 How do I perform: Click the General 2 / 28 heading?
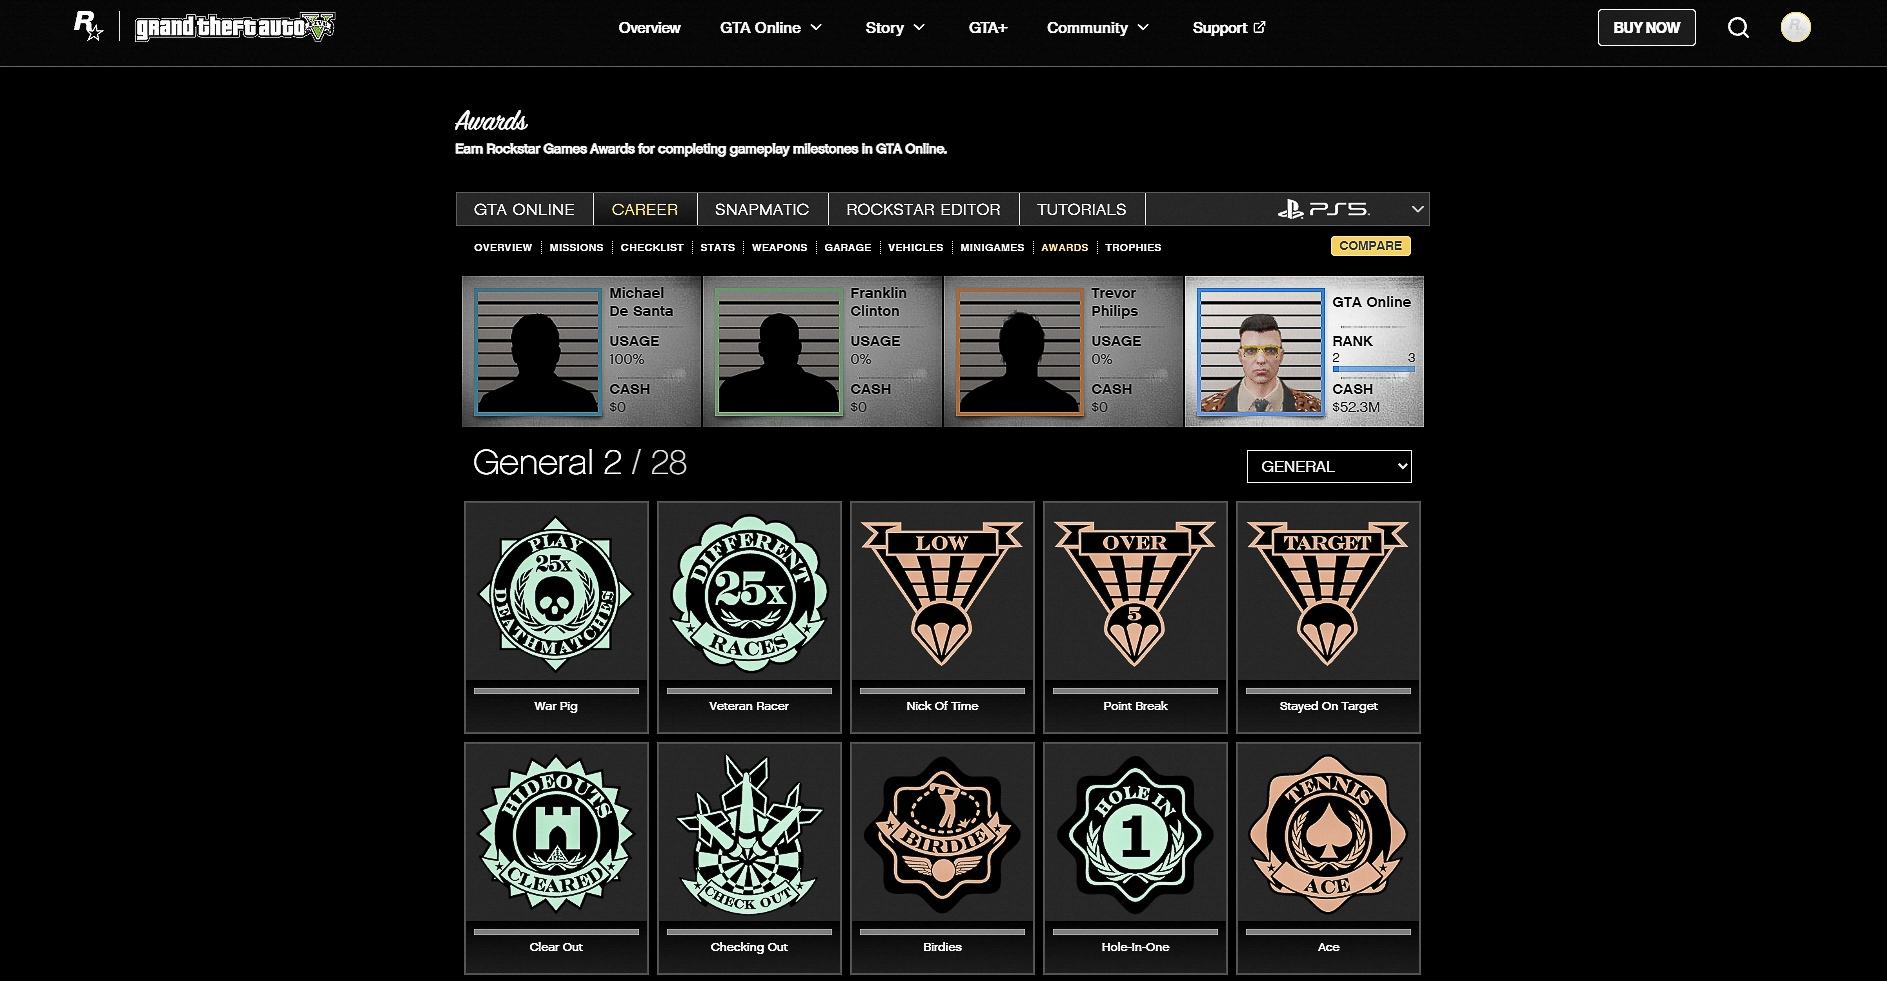(580, 462)
